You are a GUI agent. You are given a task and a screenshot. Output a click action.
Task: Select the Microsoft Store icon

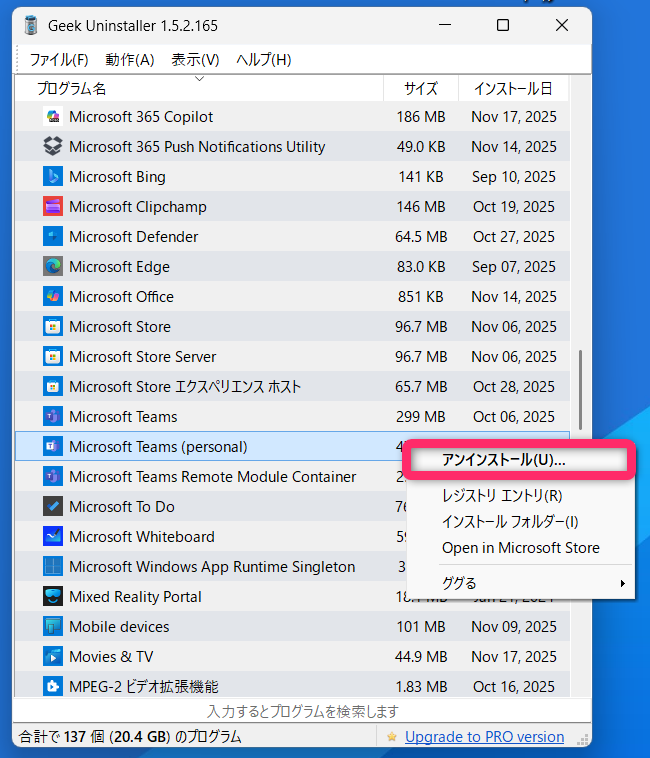pos(53,327)
